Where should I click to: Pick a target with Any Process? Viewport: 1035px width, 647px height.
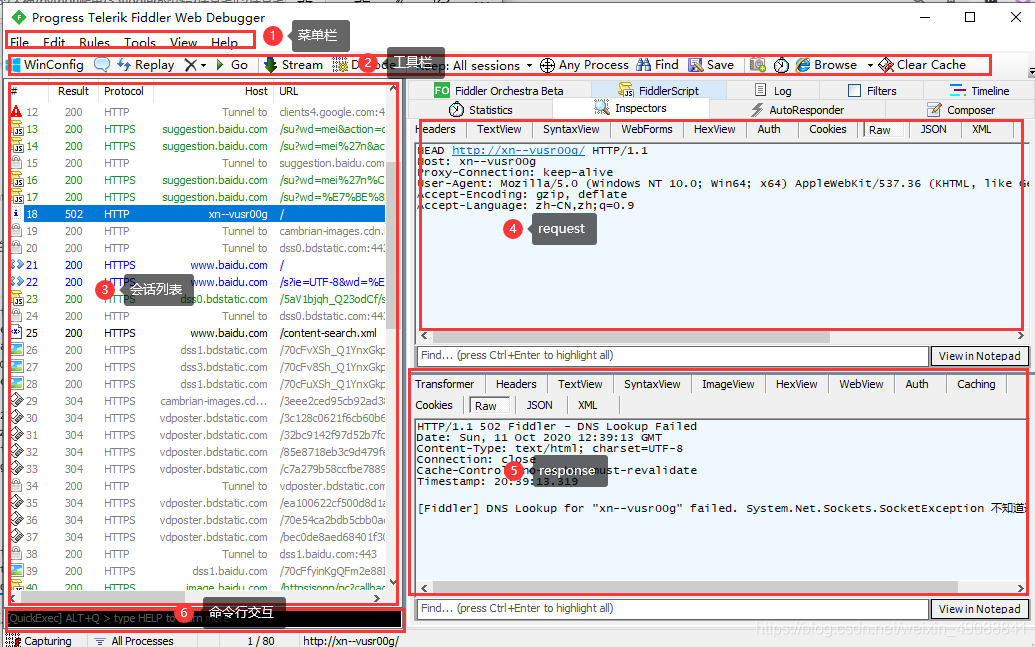click(x=584, y=65)
